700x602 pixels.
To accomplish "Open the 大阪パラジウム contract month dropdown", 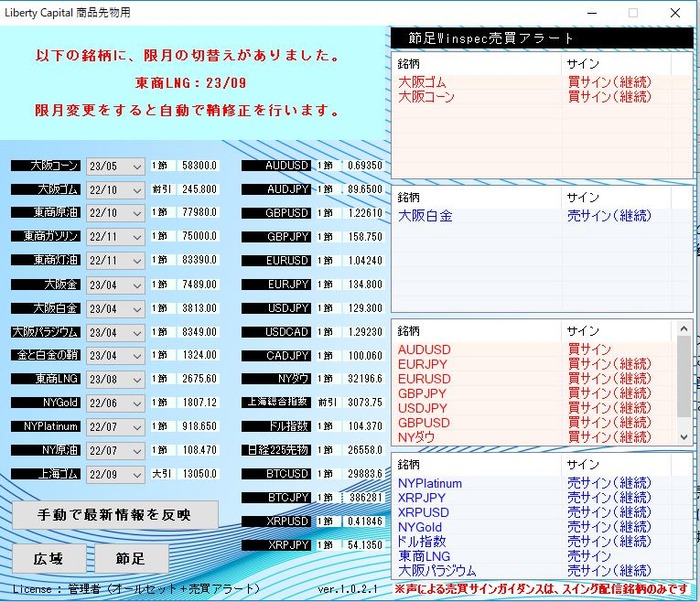I will pyautogui.click(x=115, y=332).
